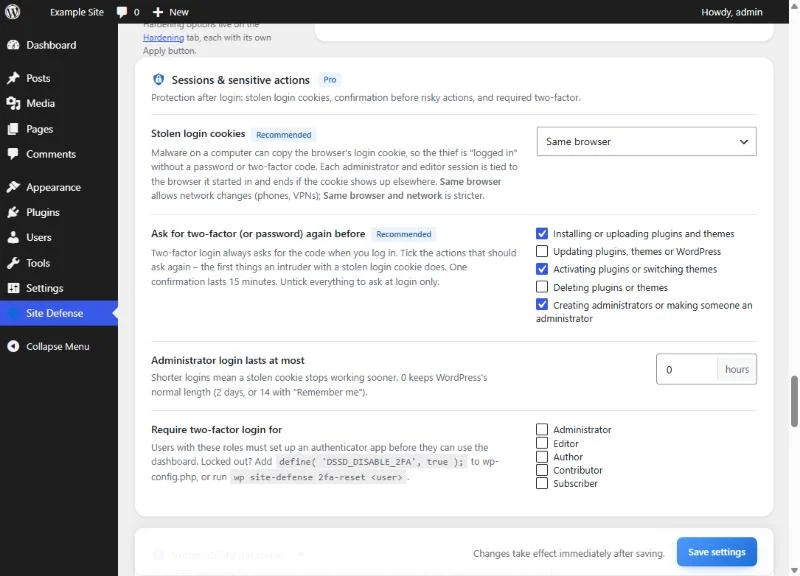Require two-factor for Contributor role

[x=542, y=469]
